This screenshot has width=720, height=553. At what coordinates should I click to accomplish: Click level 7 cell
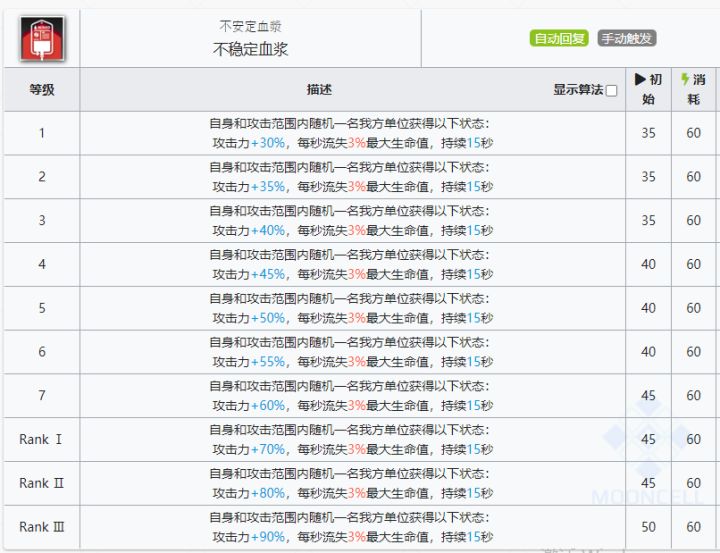(x=42, y=395)
